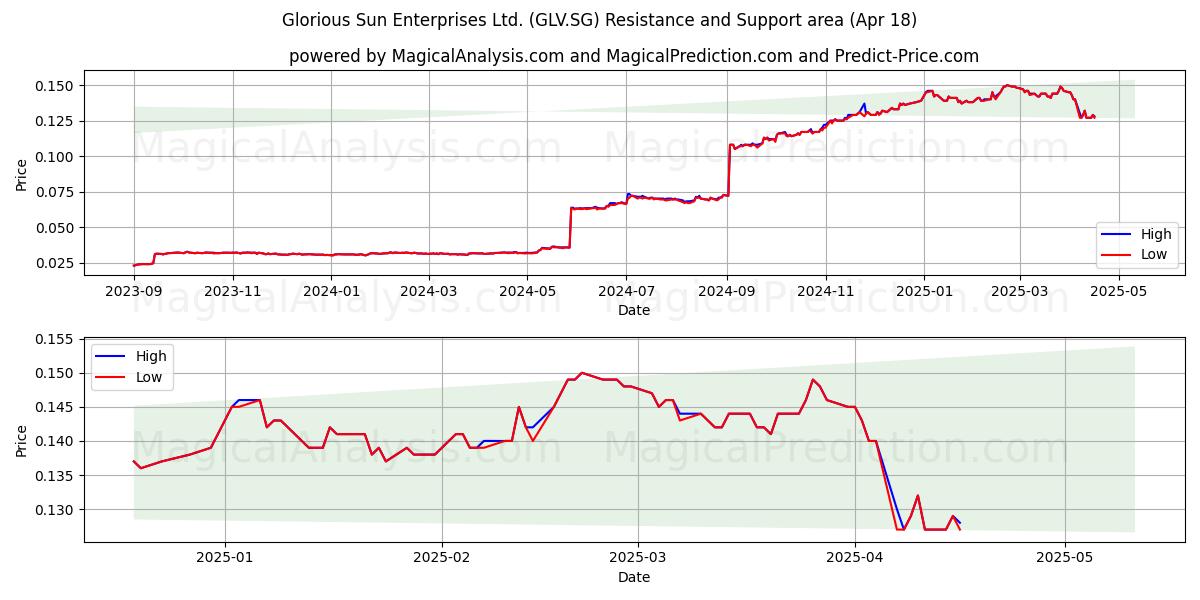Click the top chart 'Date' axis label

634,310
